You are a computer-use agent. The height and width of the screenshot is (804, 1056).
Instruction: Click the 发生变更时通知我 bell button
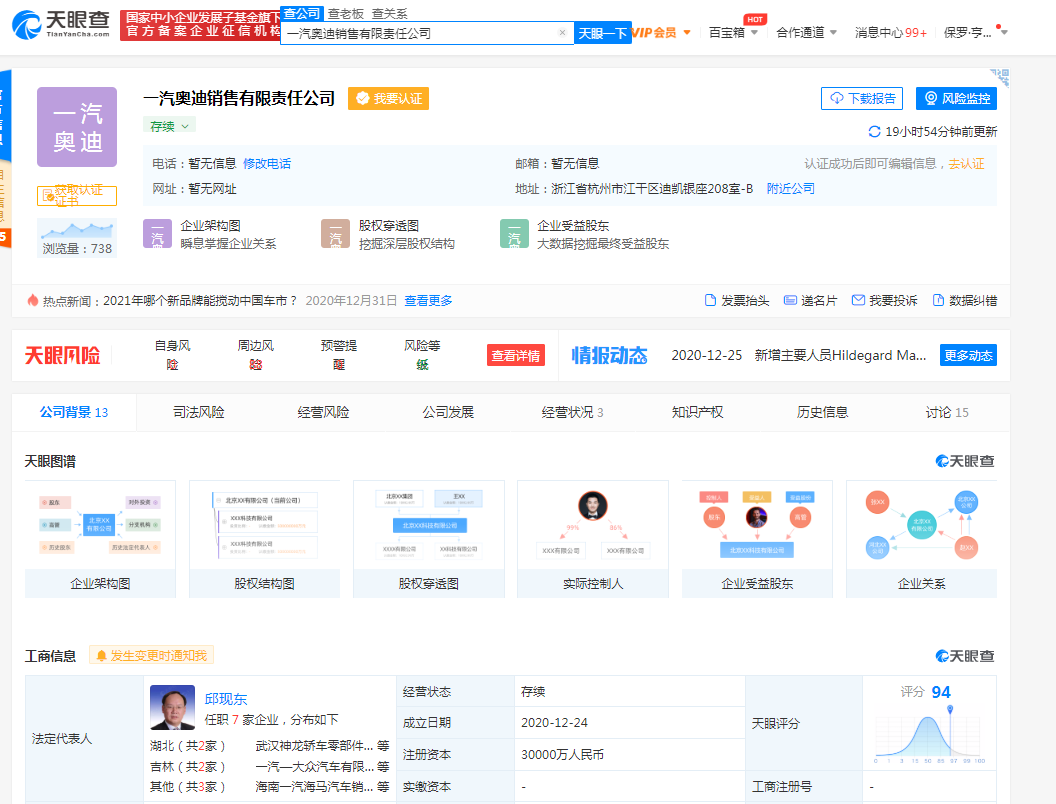click(x=152, y=655)
